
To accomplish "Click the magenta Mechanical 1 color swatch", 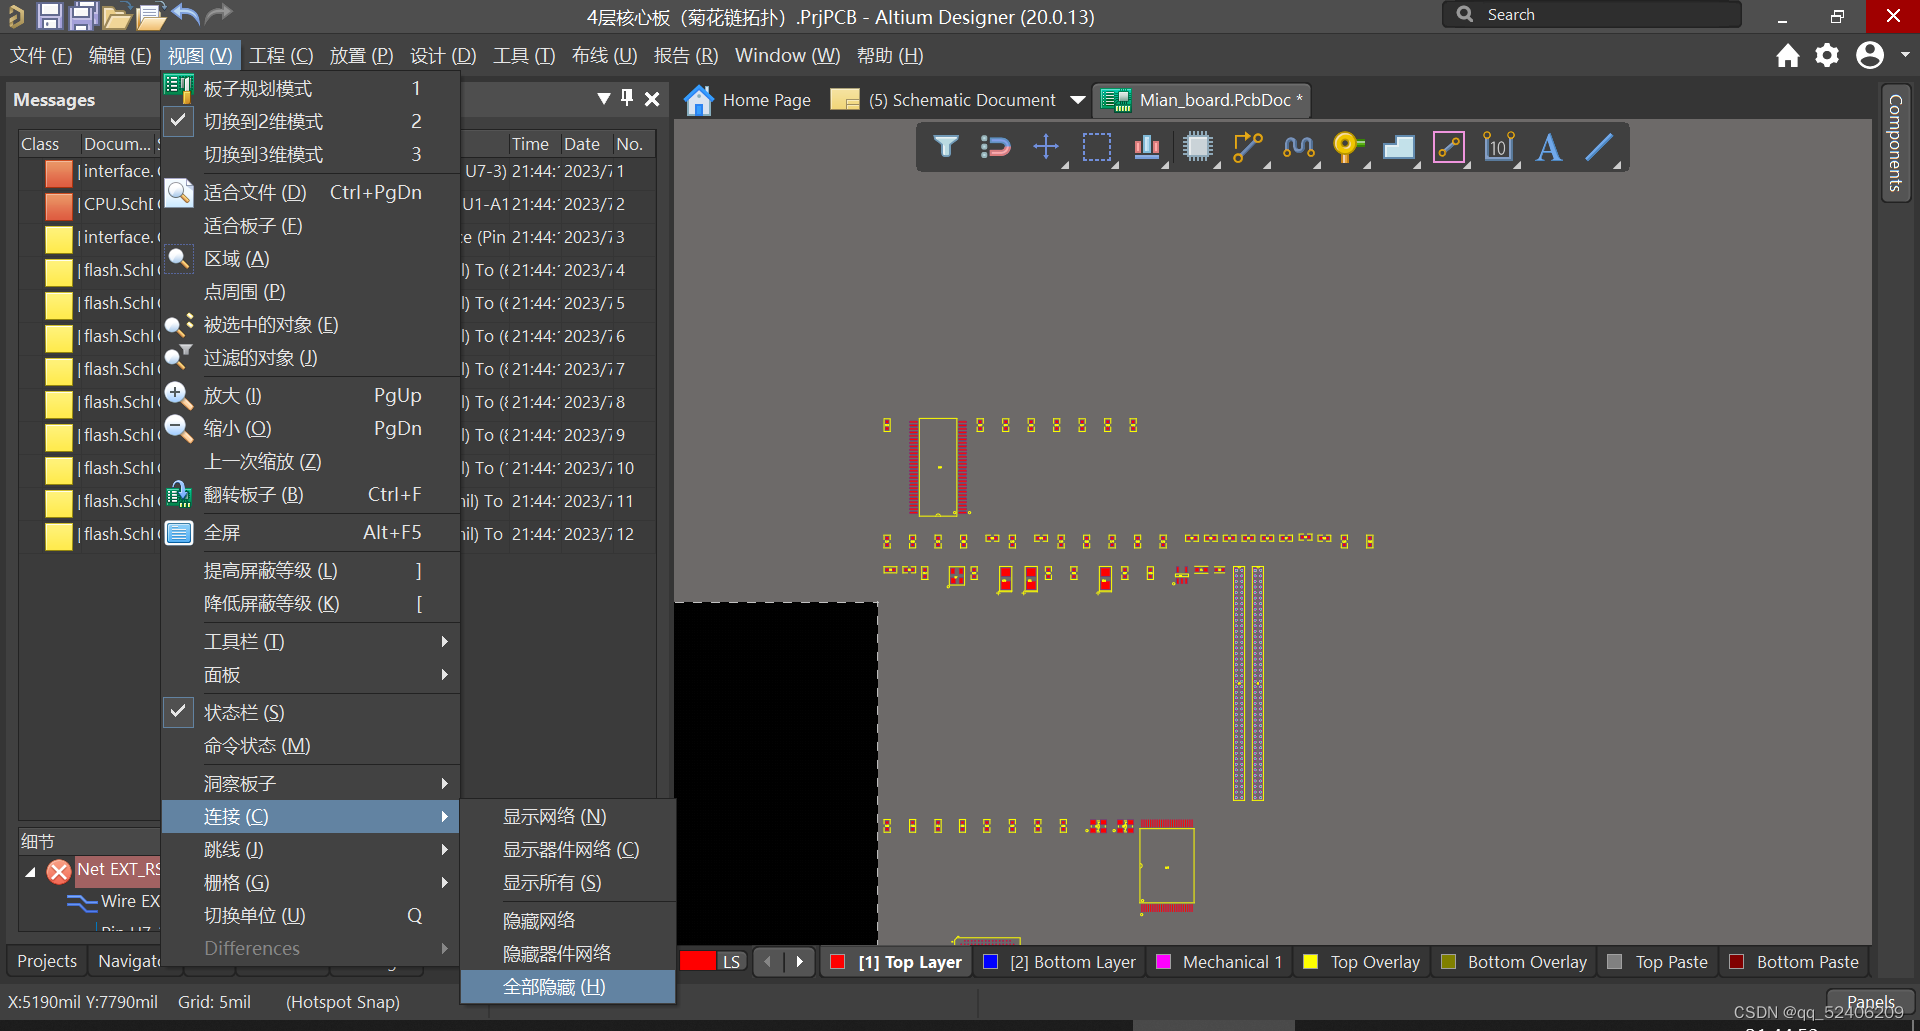I will [x=1164, y=962].
